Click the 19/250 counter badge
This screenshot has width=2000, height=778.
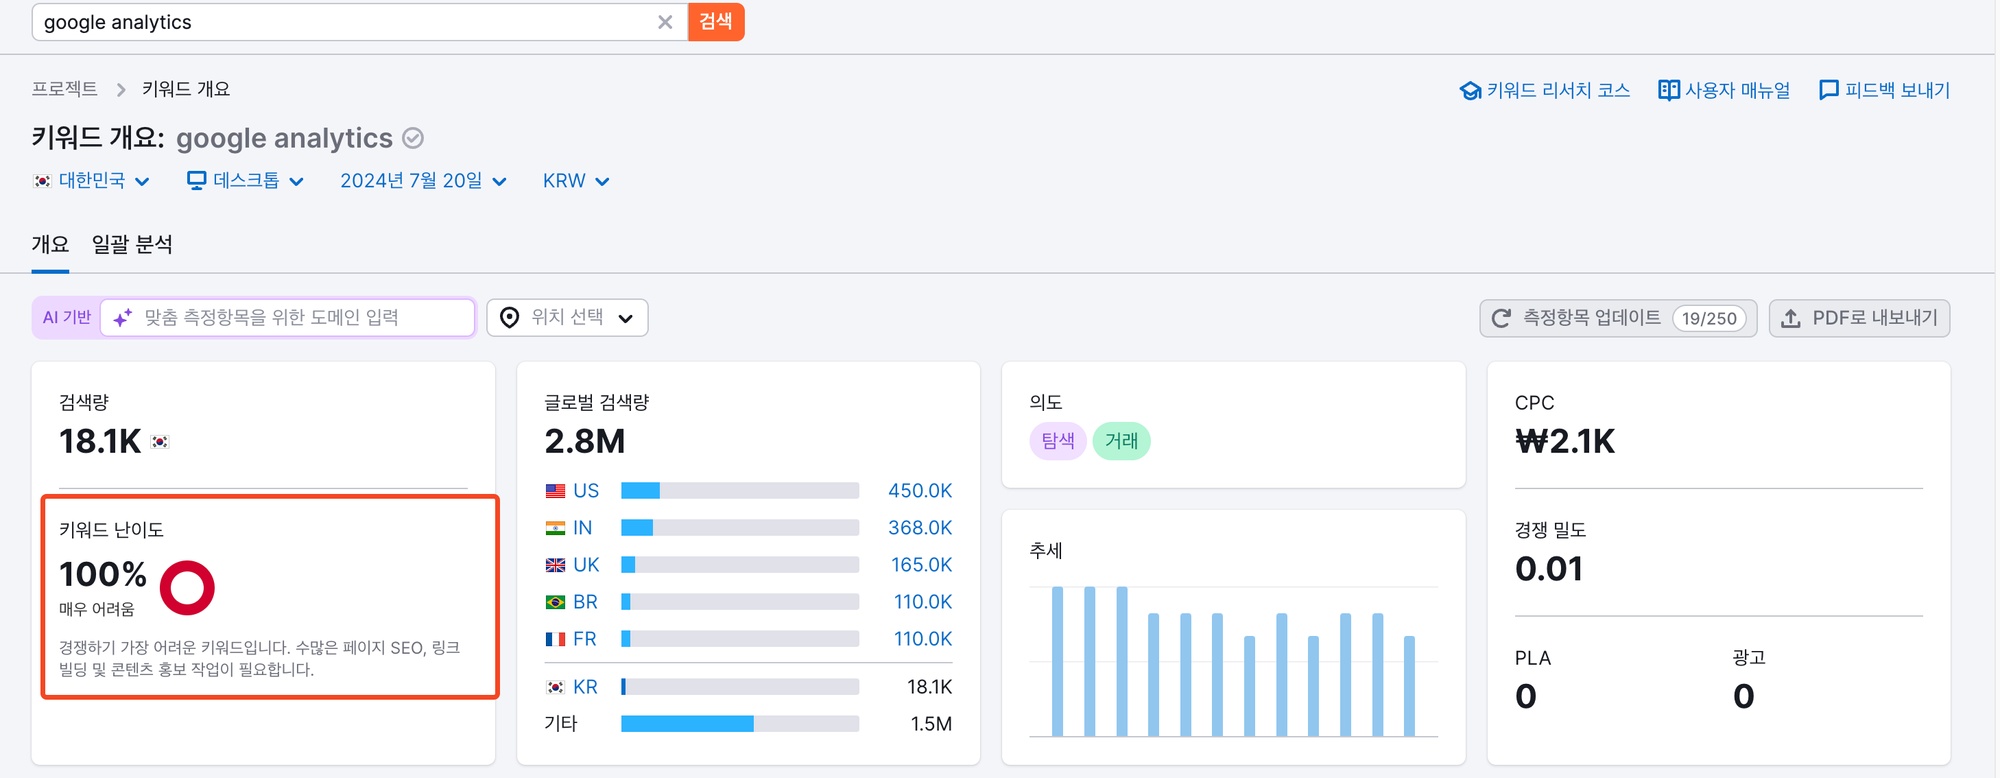1710,318
